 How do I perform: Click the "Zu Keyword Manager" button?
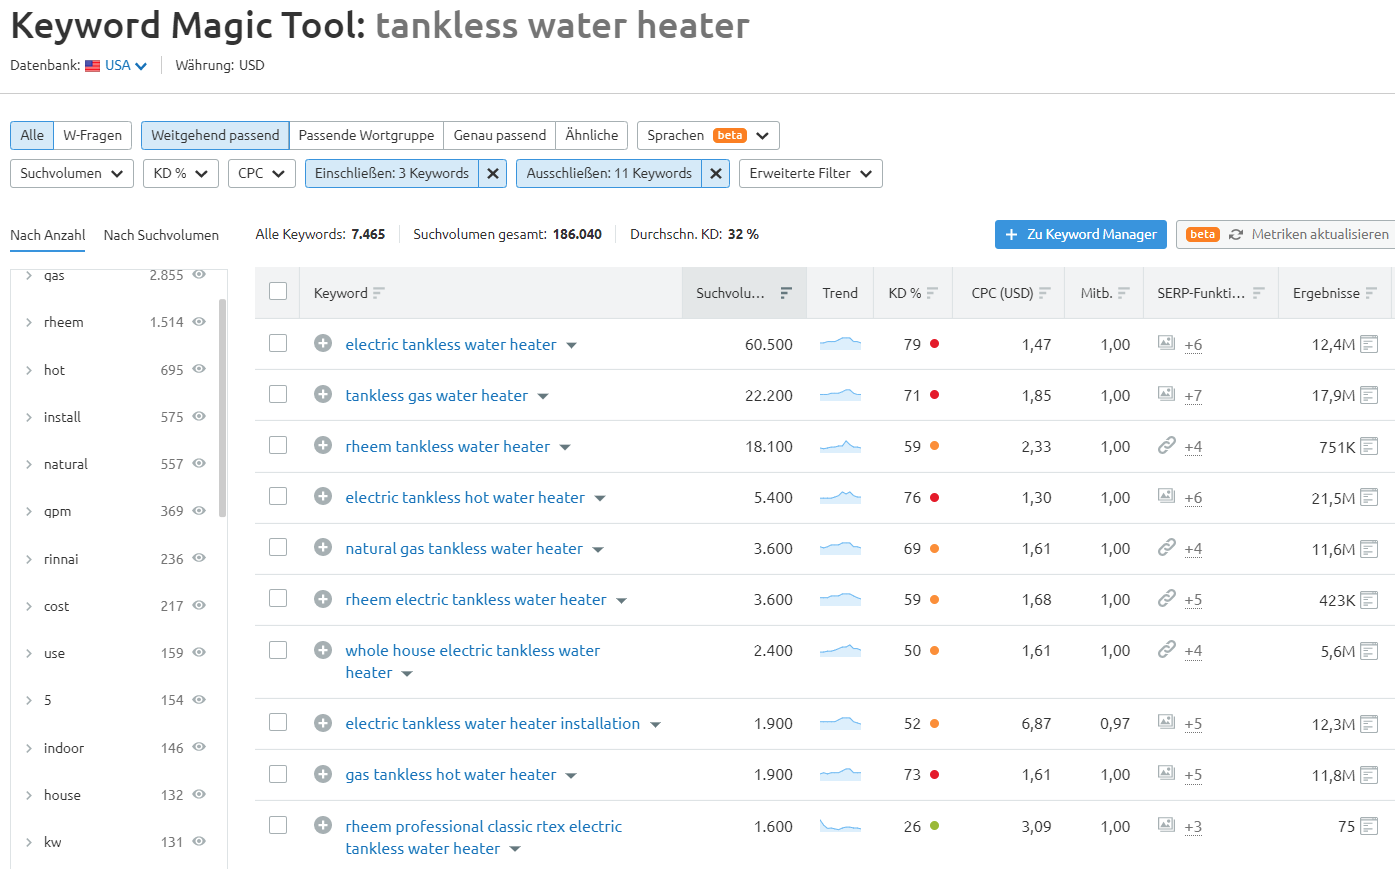pyautogui.click(x=1080, y=234)
